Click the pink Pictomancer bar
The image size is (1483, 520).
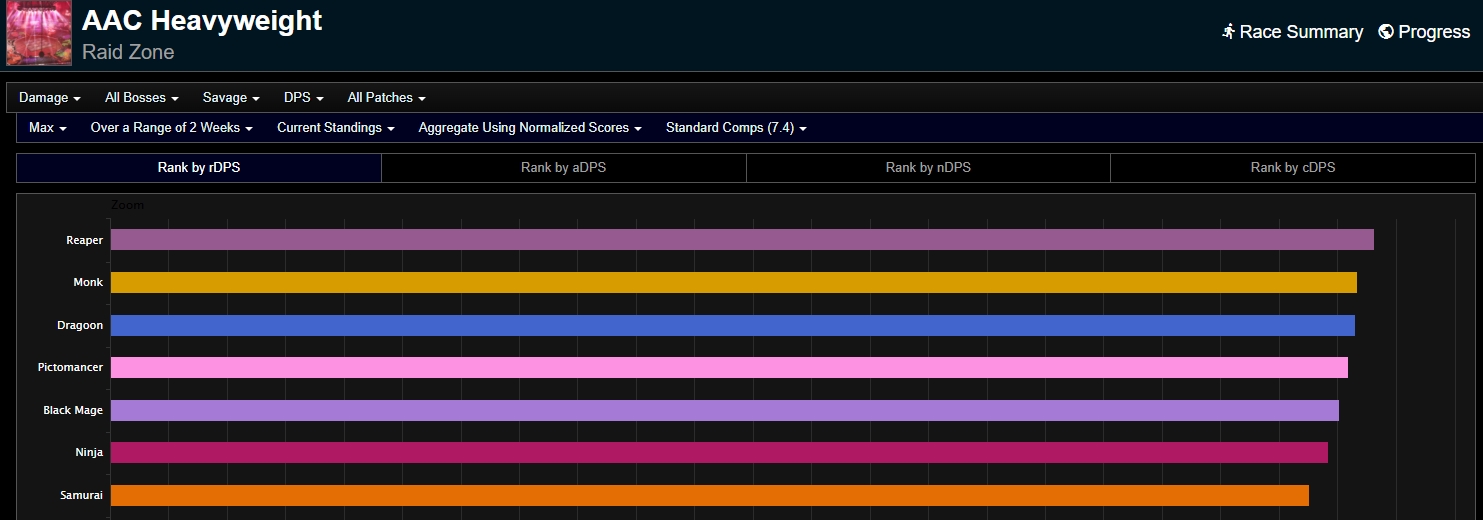point(729,368)
